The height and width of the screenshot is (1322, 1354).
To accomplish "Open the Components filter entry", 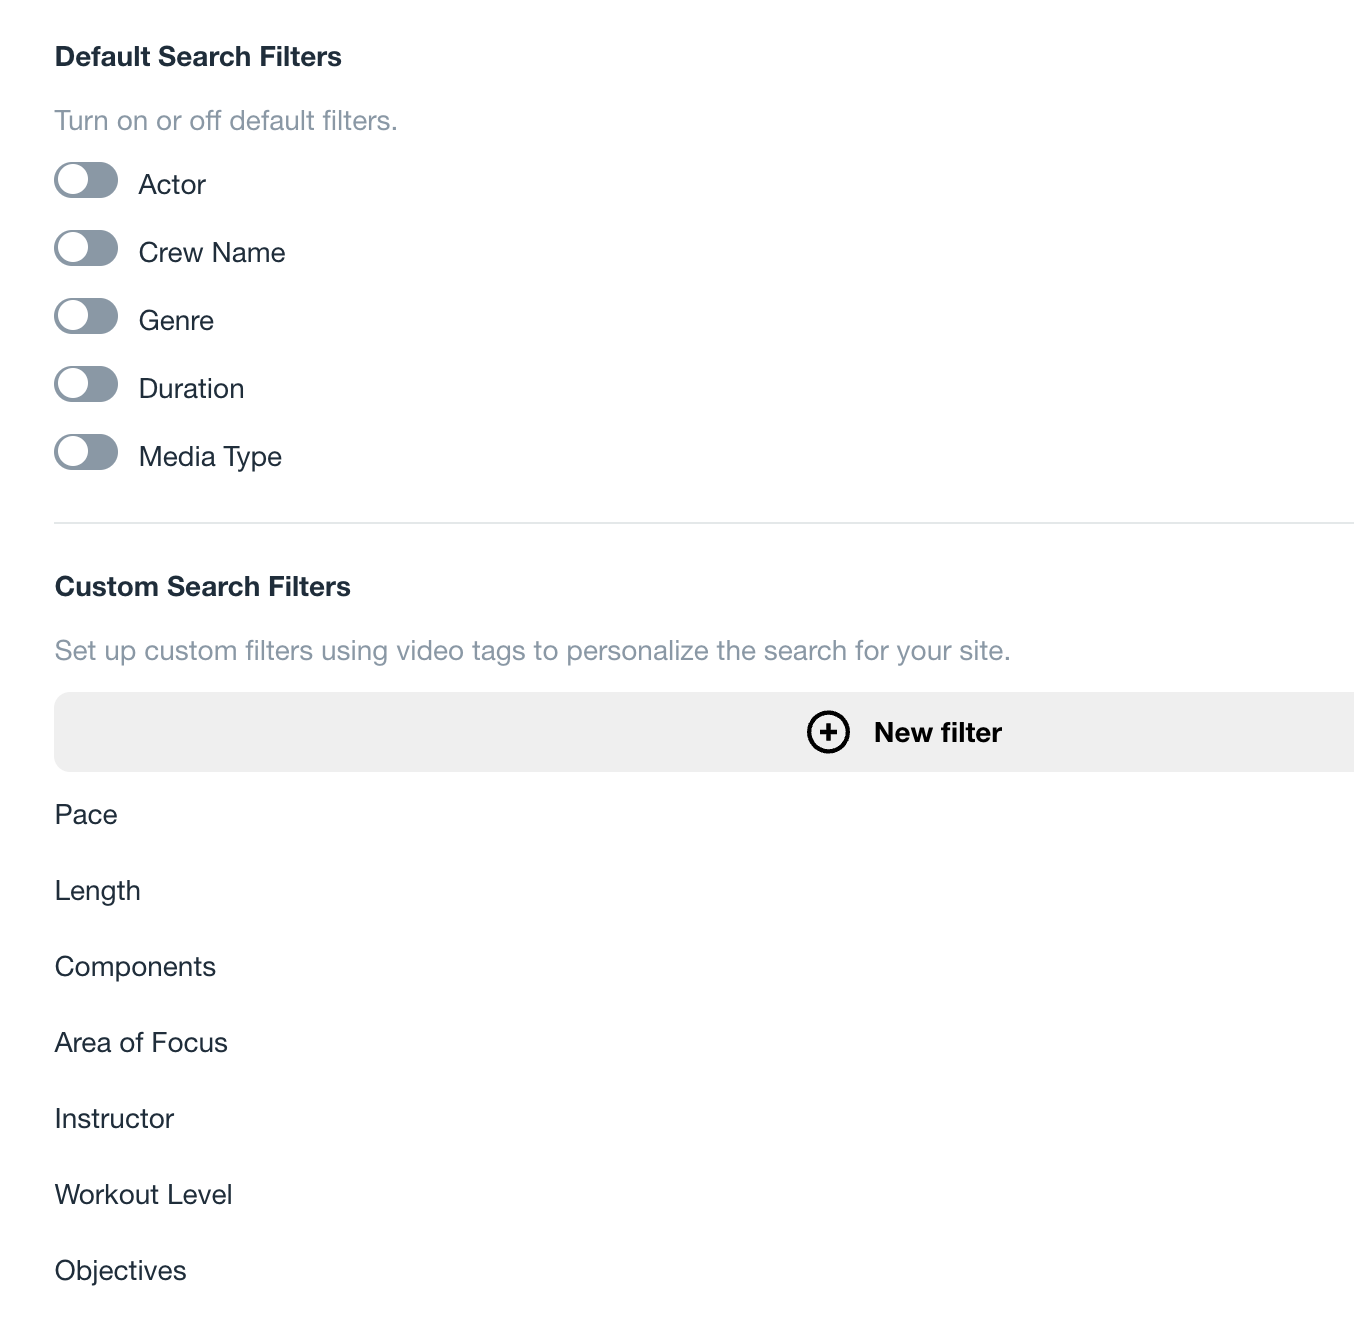I will click(x=135, y=967).
